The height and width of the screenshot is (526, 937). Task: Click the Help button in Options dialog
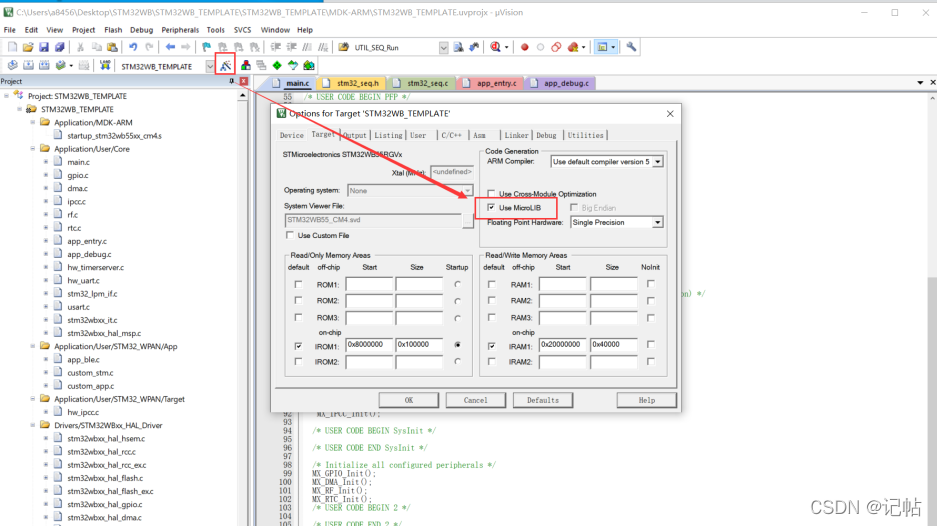click(647, 400)
